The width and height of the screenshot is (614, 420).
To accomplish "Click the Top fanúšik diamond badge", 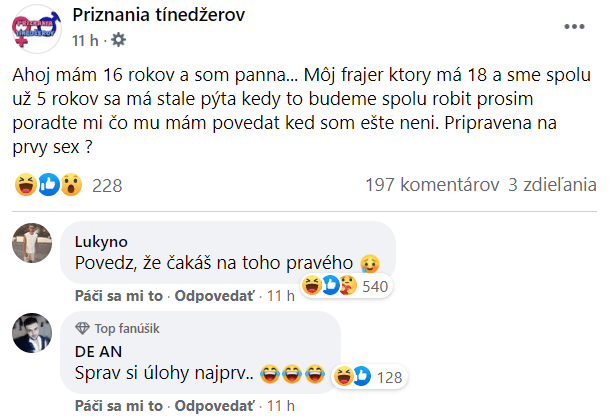I will 82,328.
